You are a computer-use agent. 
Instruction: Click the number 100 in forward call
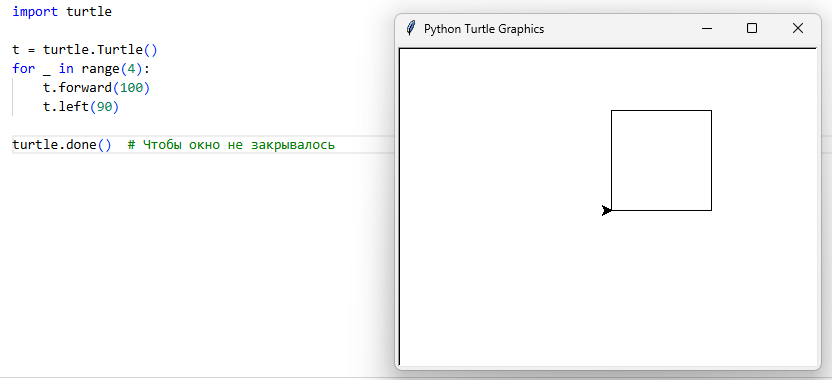(131, 88)
